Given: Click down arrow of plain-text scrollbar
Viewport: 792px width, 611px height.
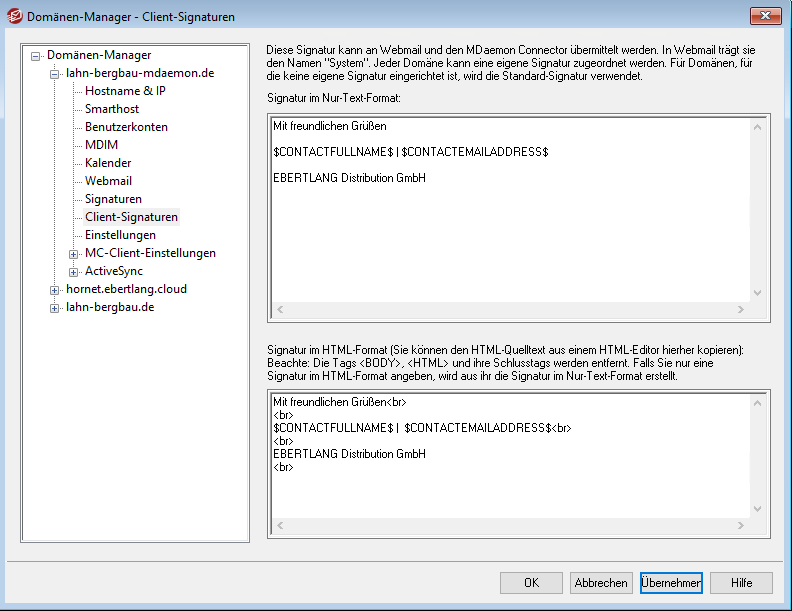Looking at the screenshot, I should tap(757, 293).
